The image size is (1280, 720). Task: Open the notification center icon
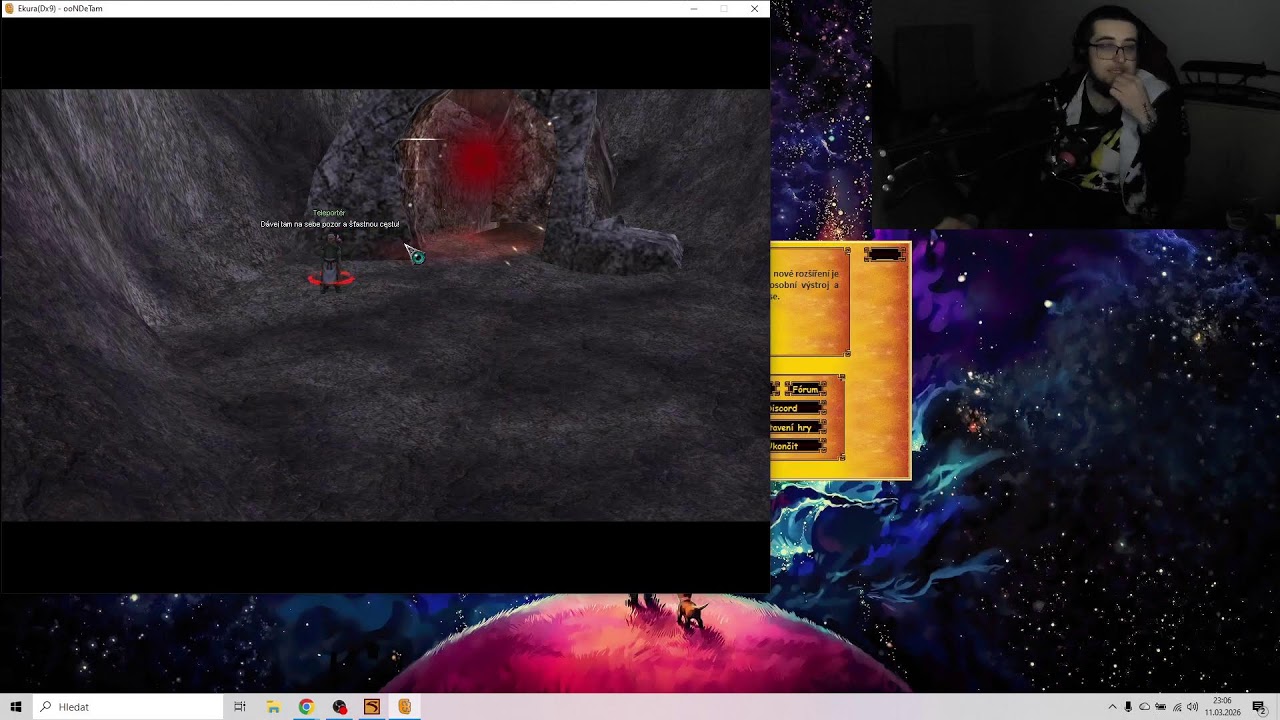1259,707
